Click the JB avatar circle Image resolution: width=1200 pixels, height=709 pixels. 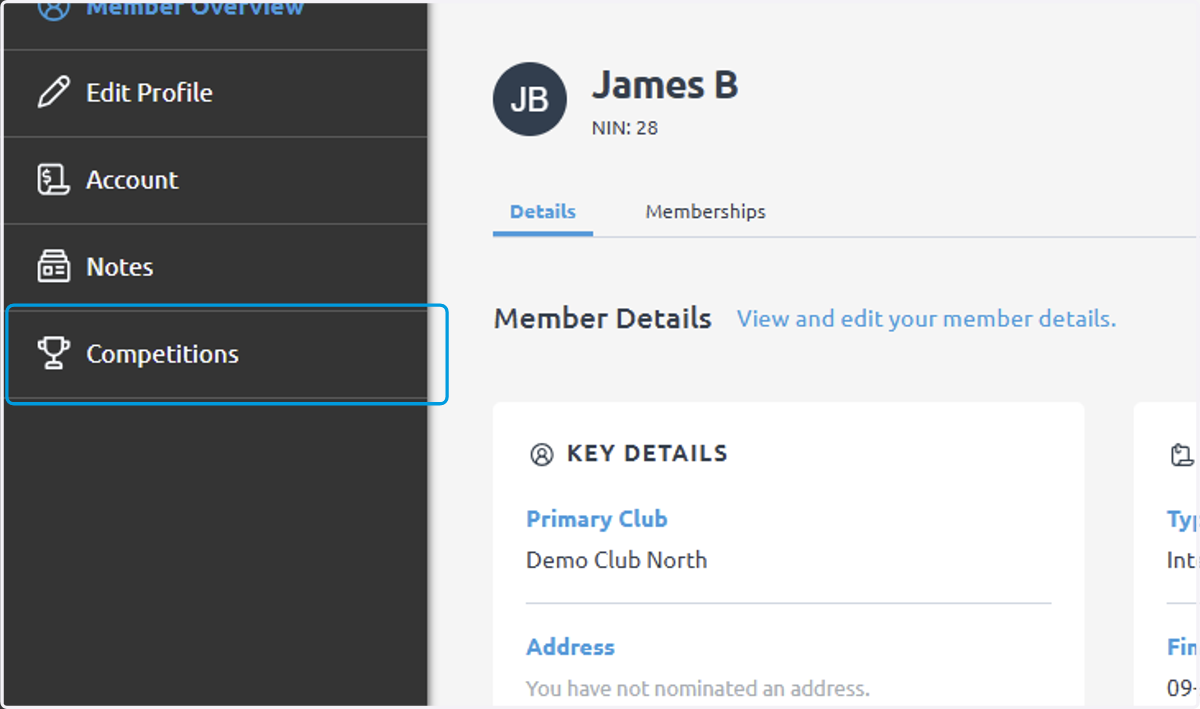tap(530, 99)
